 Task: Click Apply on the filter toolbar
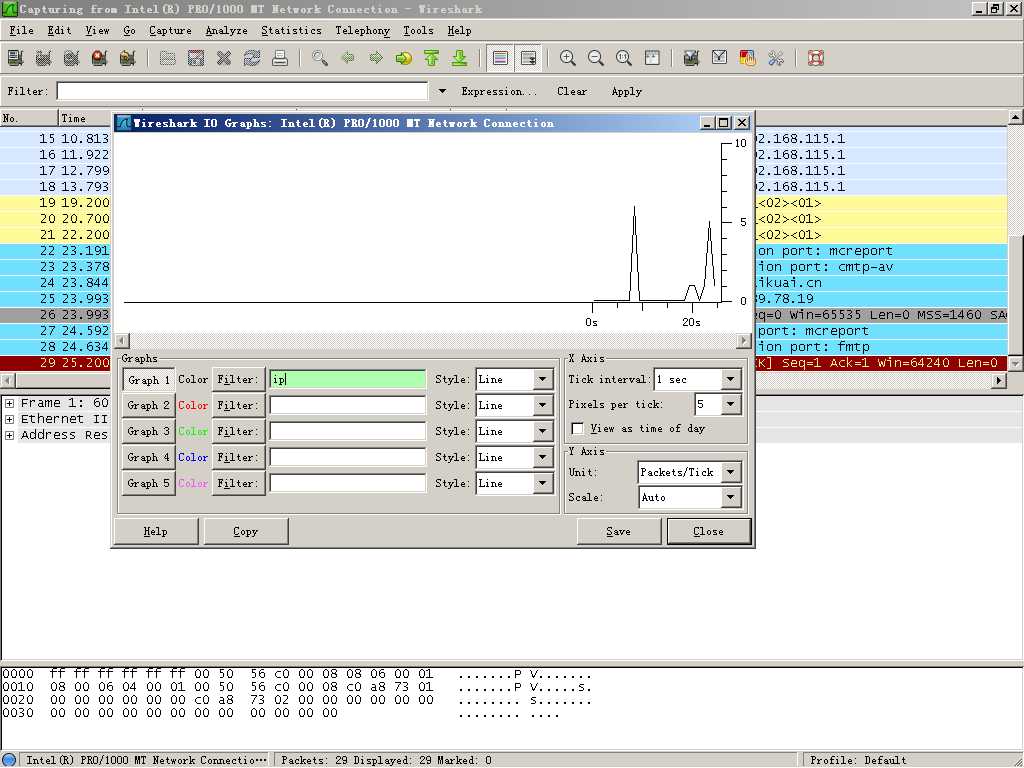coord(626,91)
